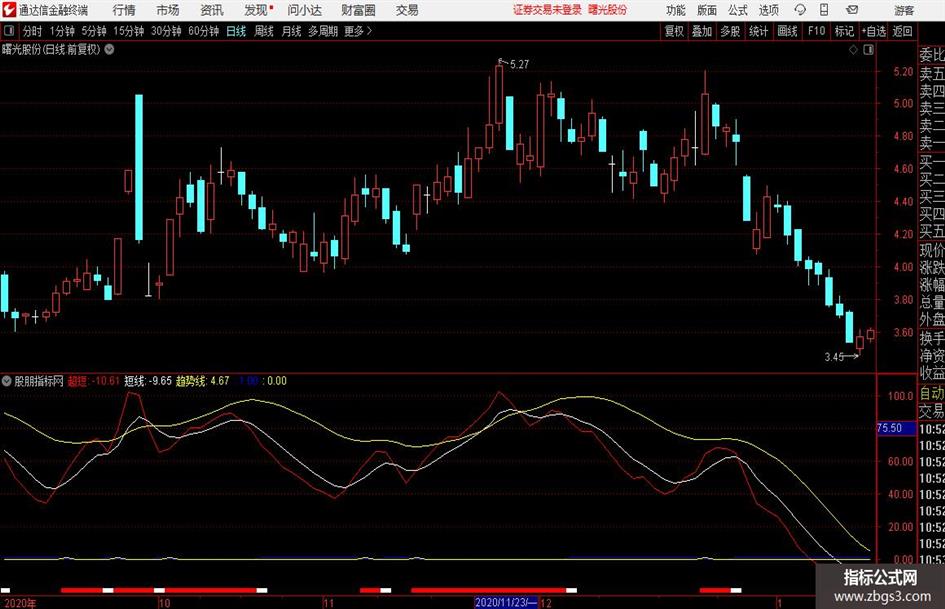The width and height of the screenshot is (945, 609).
Task: Select the 周线 weekly period
Action: 264,31
